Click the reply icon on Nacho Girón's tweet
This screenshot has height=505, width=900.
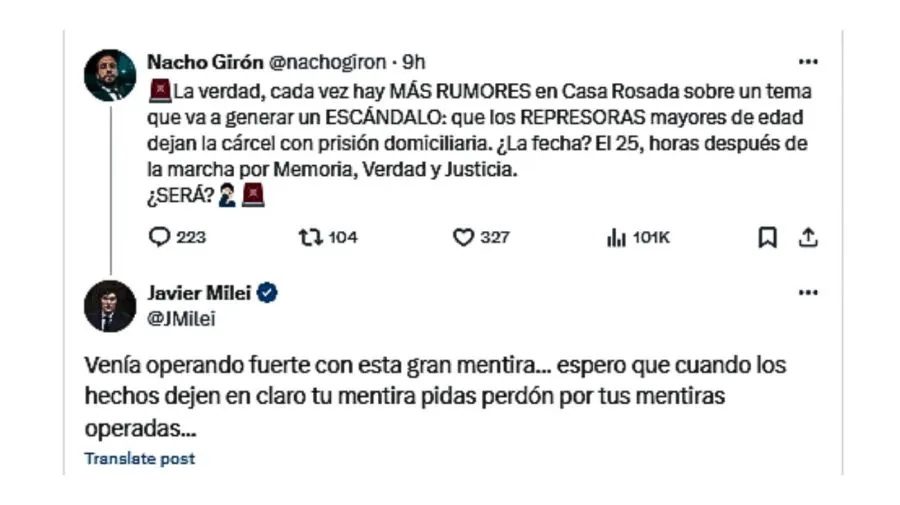(160, 237)
